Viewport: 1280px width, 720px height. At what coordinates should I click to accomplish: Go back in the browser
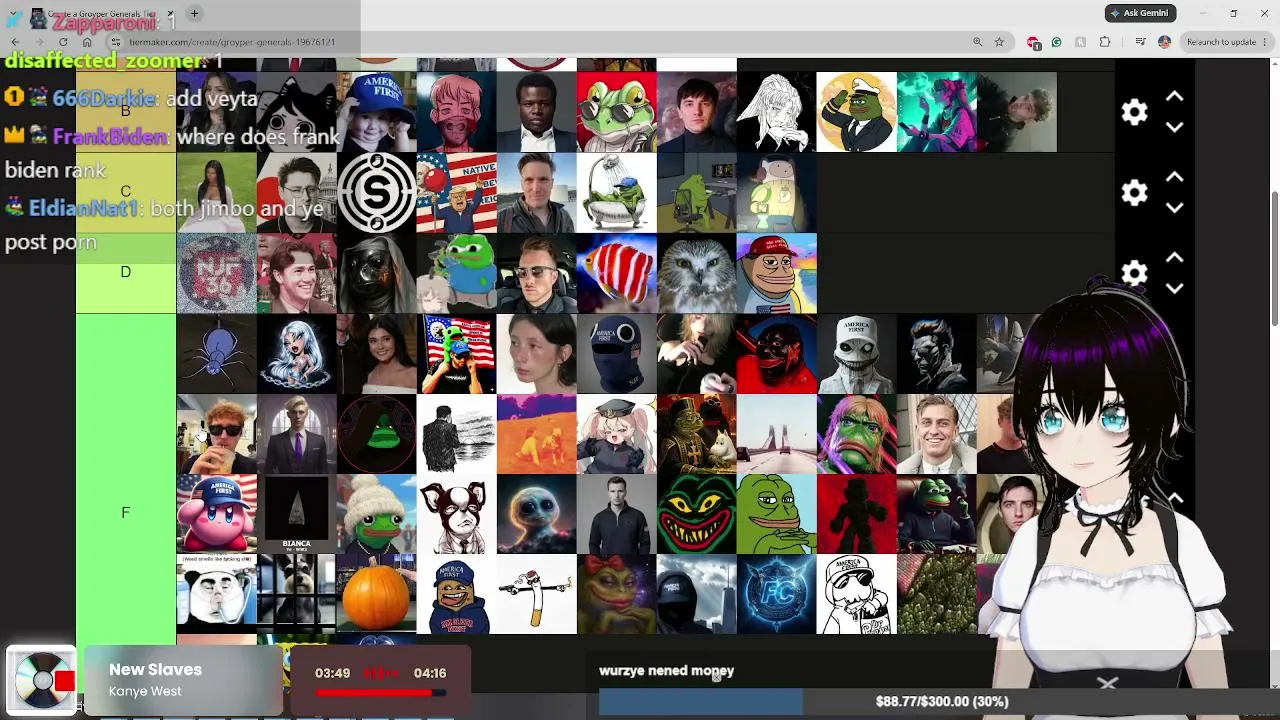pyautogui.click(x=15, y=42)
